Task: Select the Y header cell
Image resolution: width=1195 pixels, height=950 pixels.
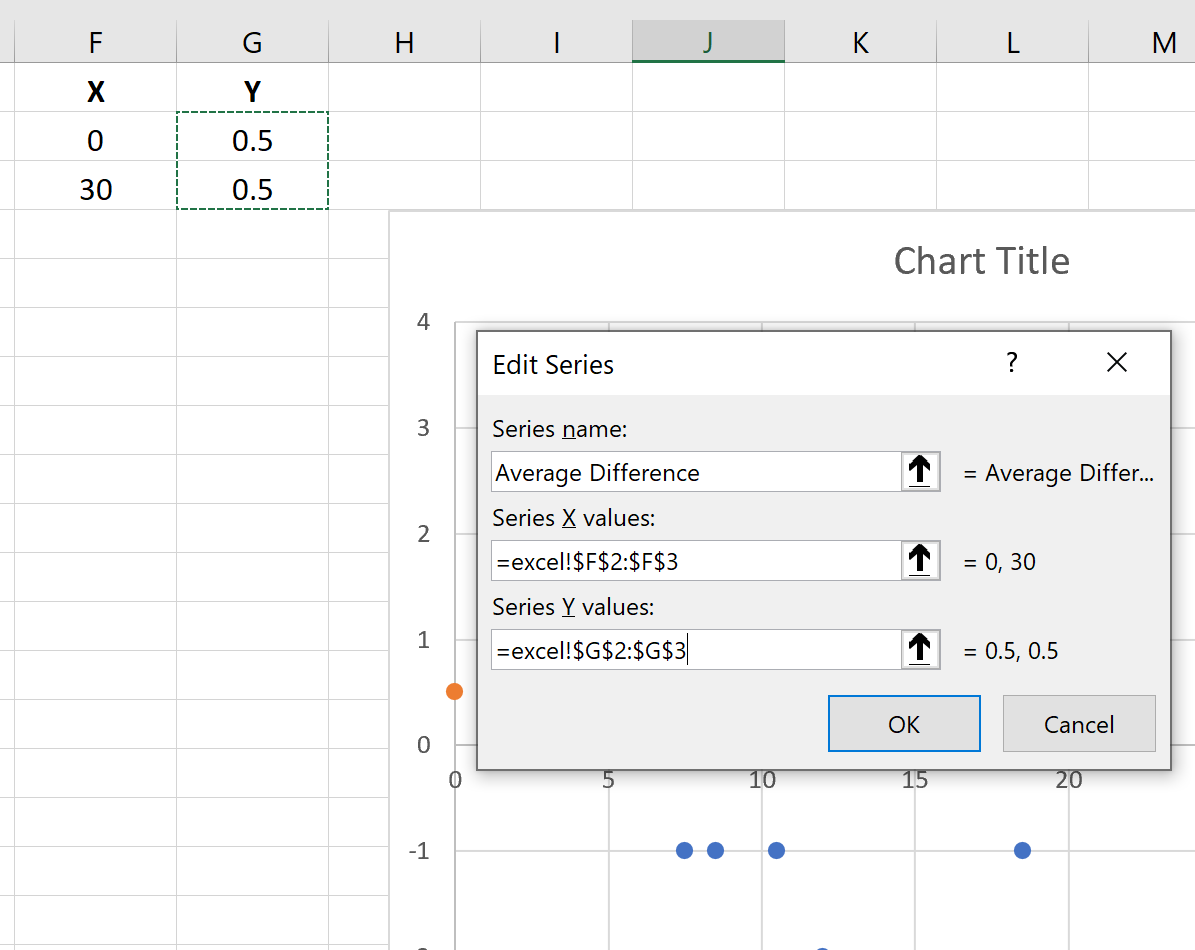Action: 251,91
